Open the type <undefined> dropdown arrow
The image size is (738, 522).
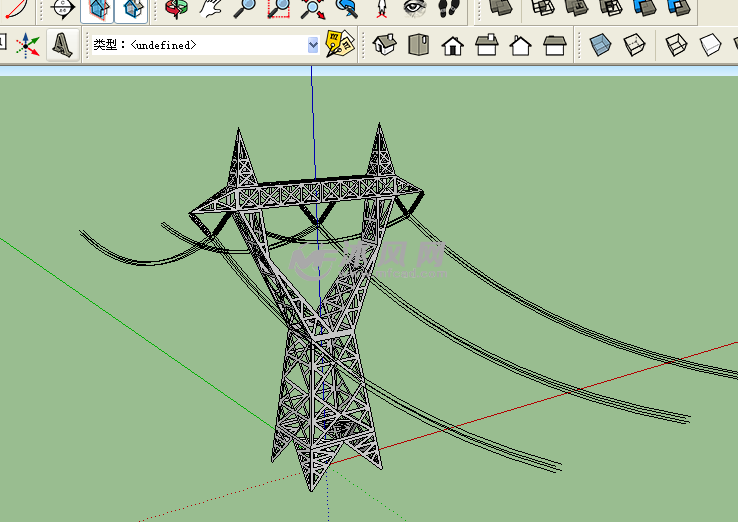pos(313,45)
